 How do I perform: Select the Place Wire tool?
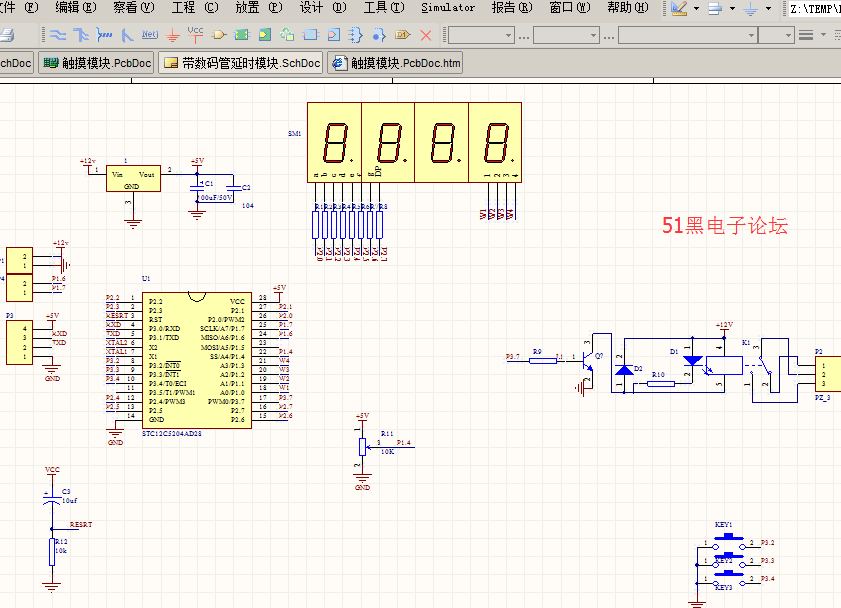57,35
